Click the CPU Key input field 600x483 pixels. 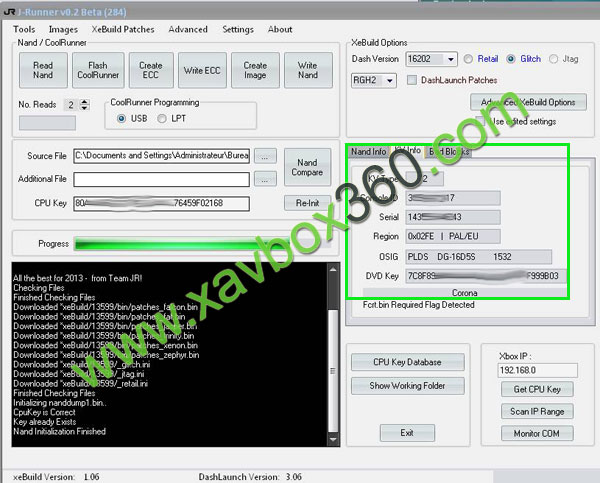tap(161, 203)
